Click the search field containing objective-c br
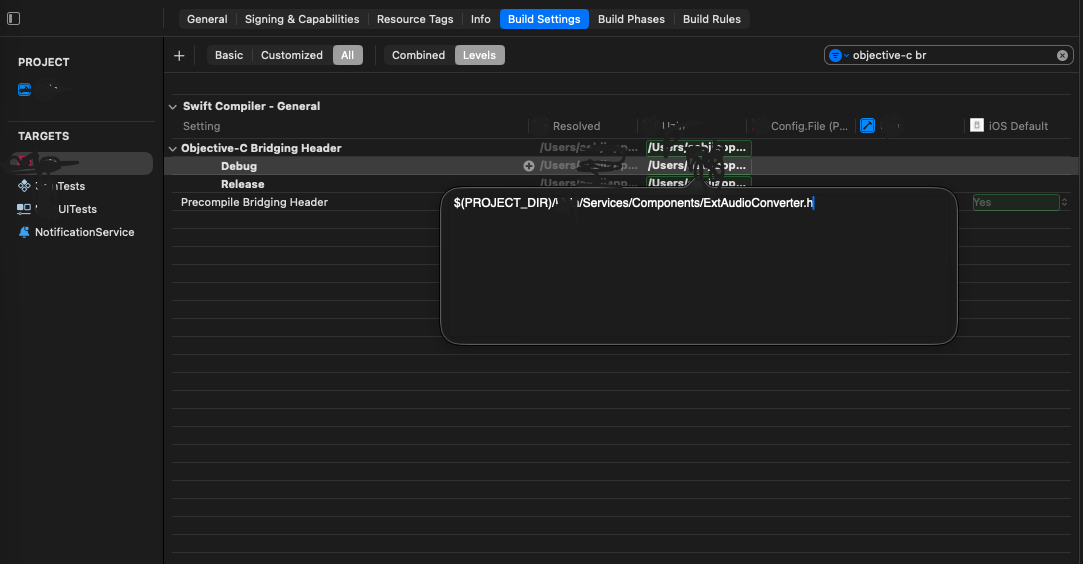 click(948, 55)
